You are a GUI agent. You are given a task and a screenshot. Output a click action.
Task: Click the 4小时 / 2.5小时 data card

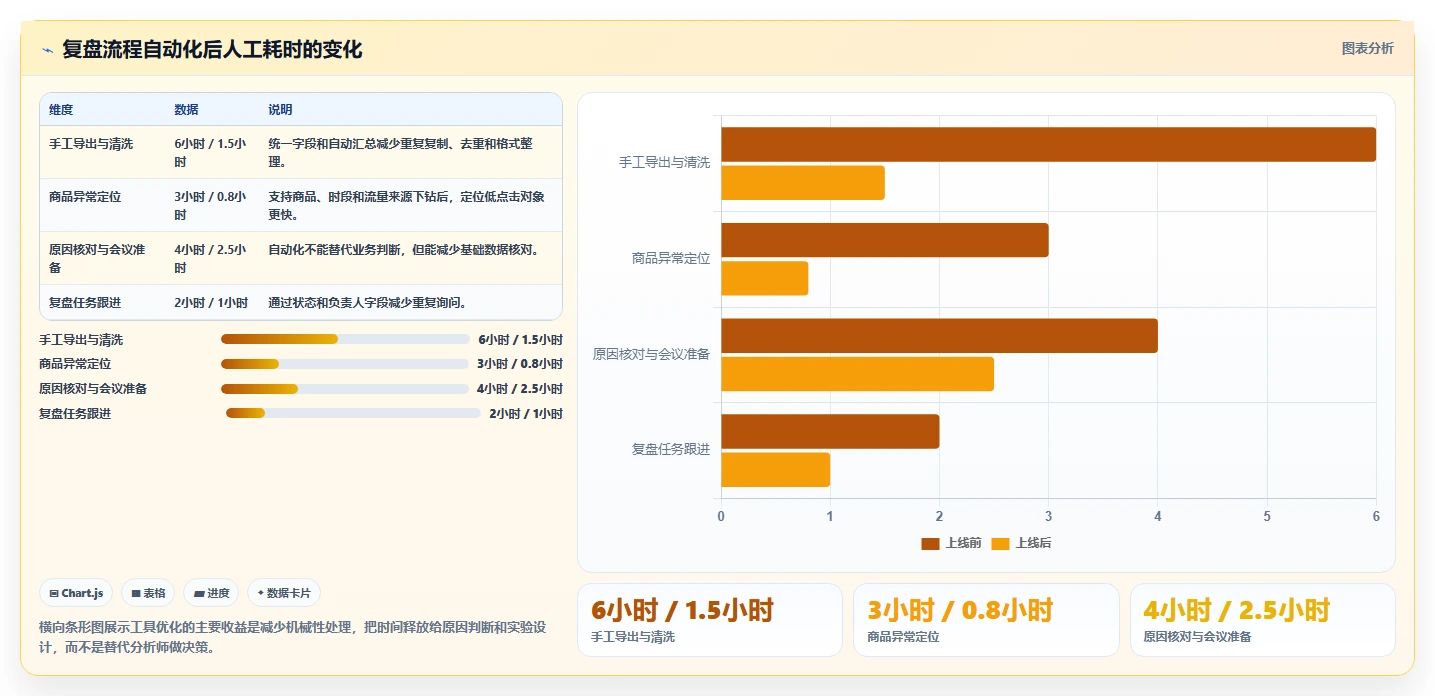[1263, 620]
